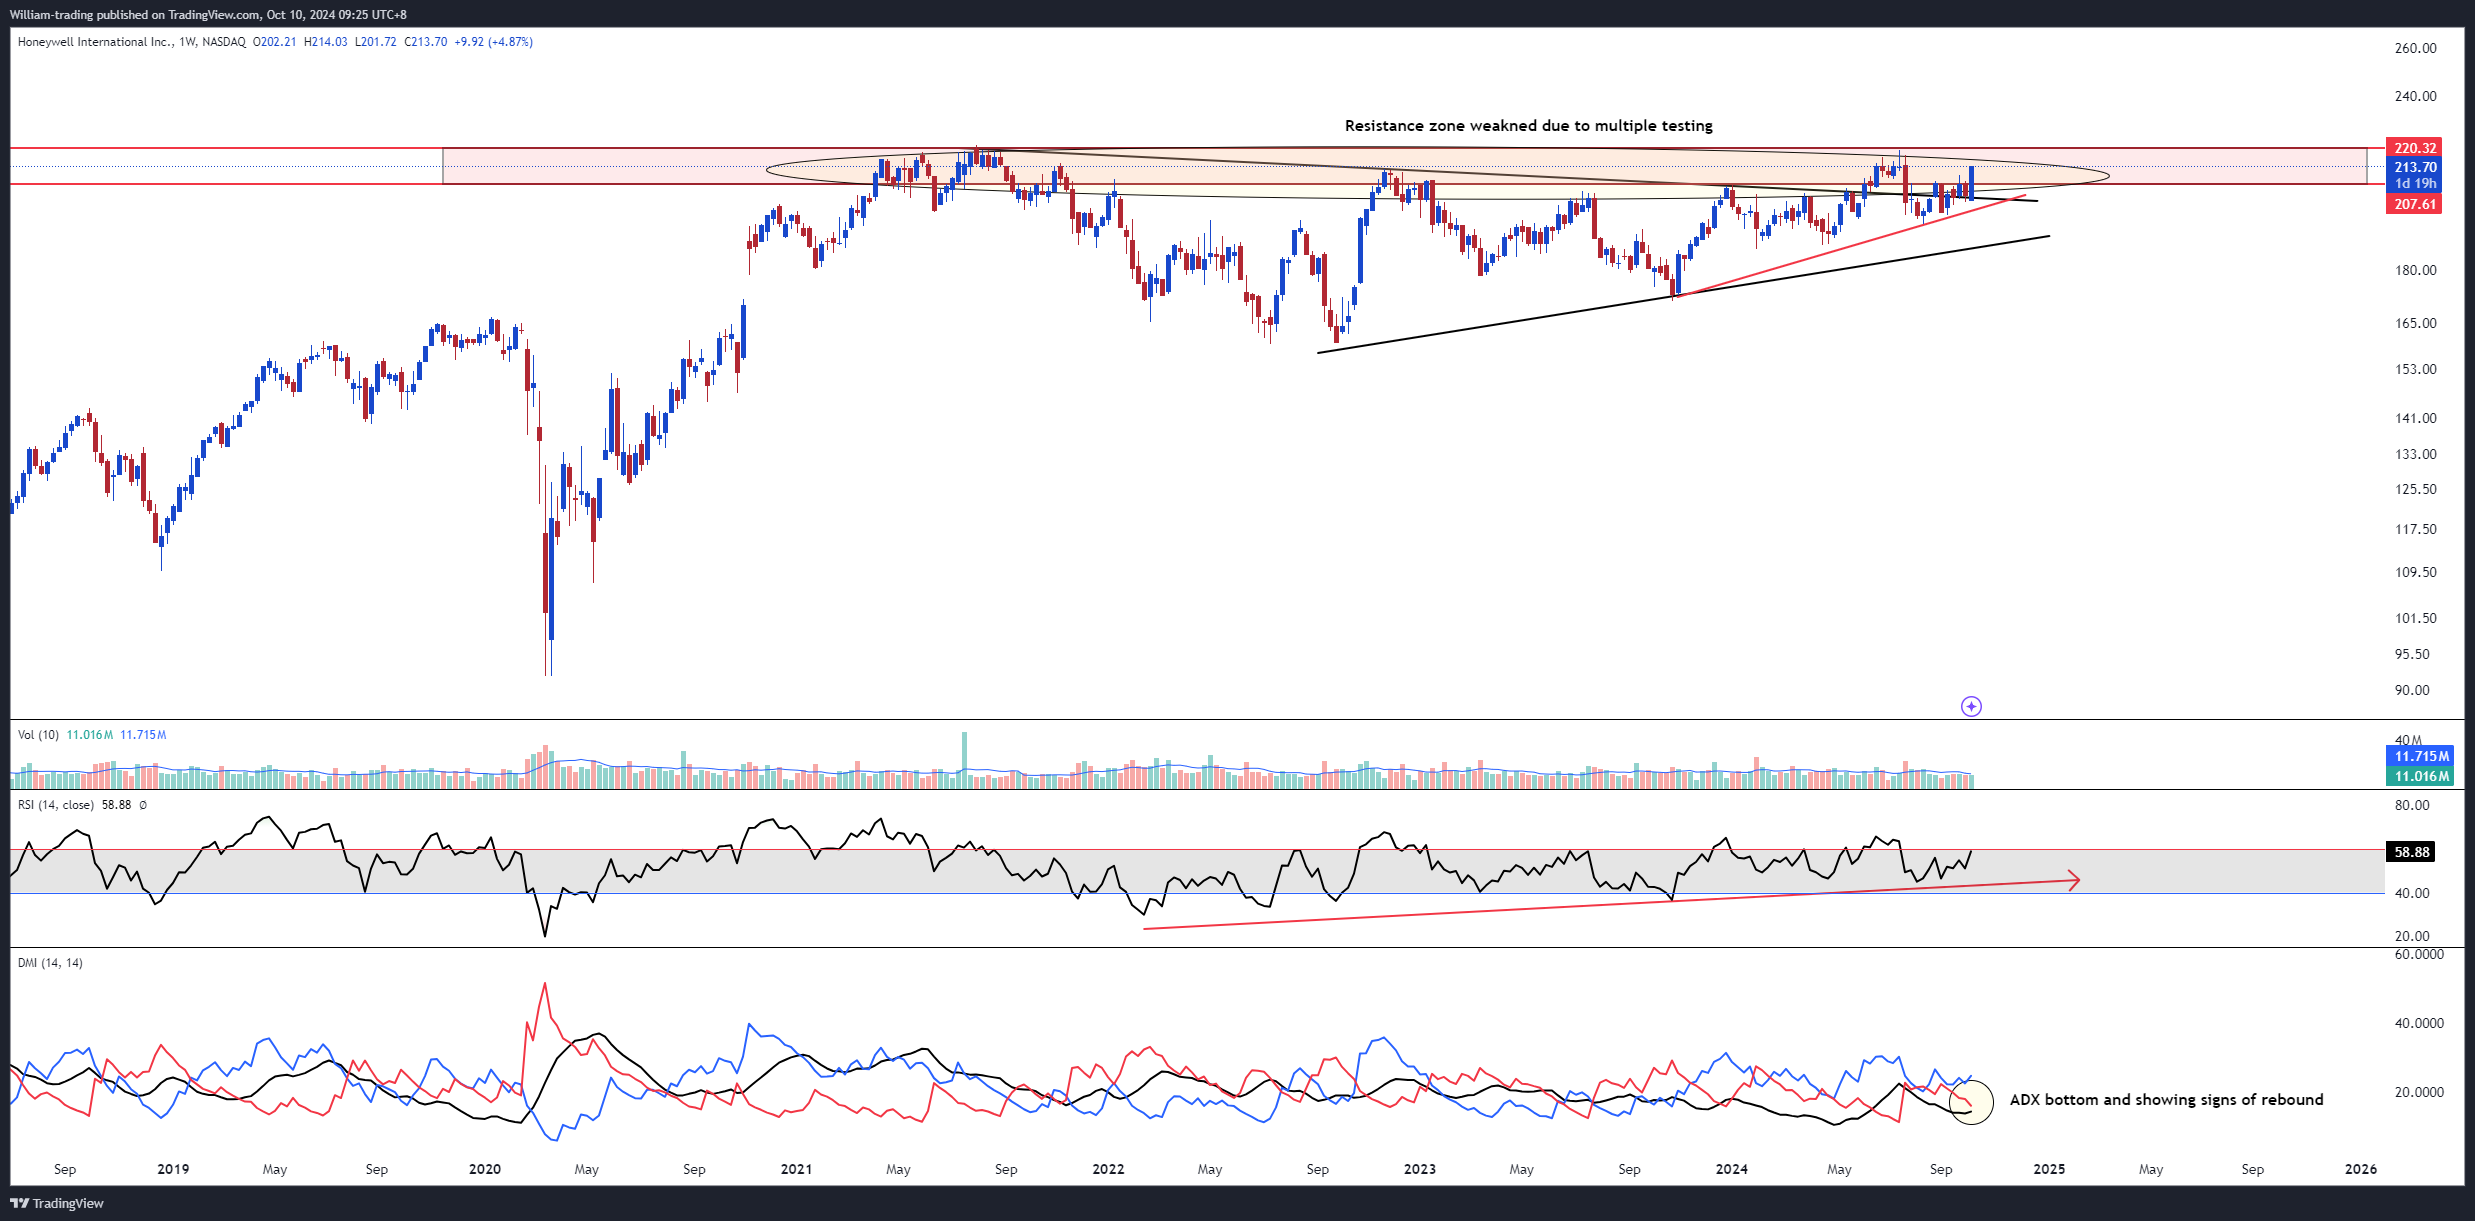
Task: Click the 2021 label on time axis
Action: (797, 1169)
